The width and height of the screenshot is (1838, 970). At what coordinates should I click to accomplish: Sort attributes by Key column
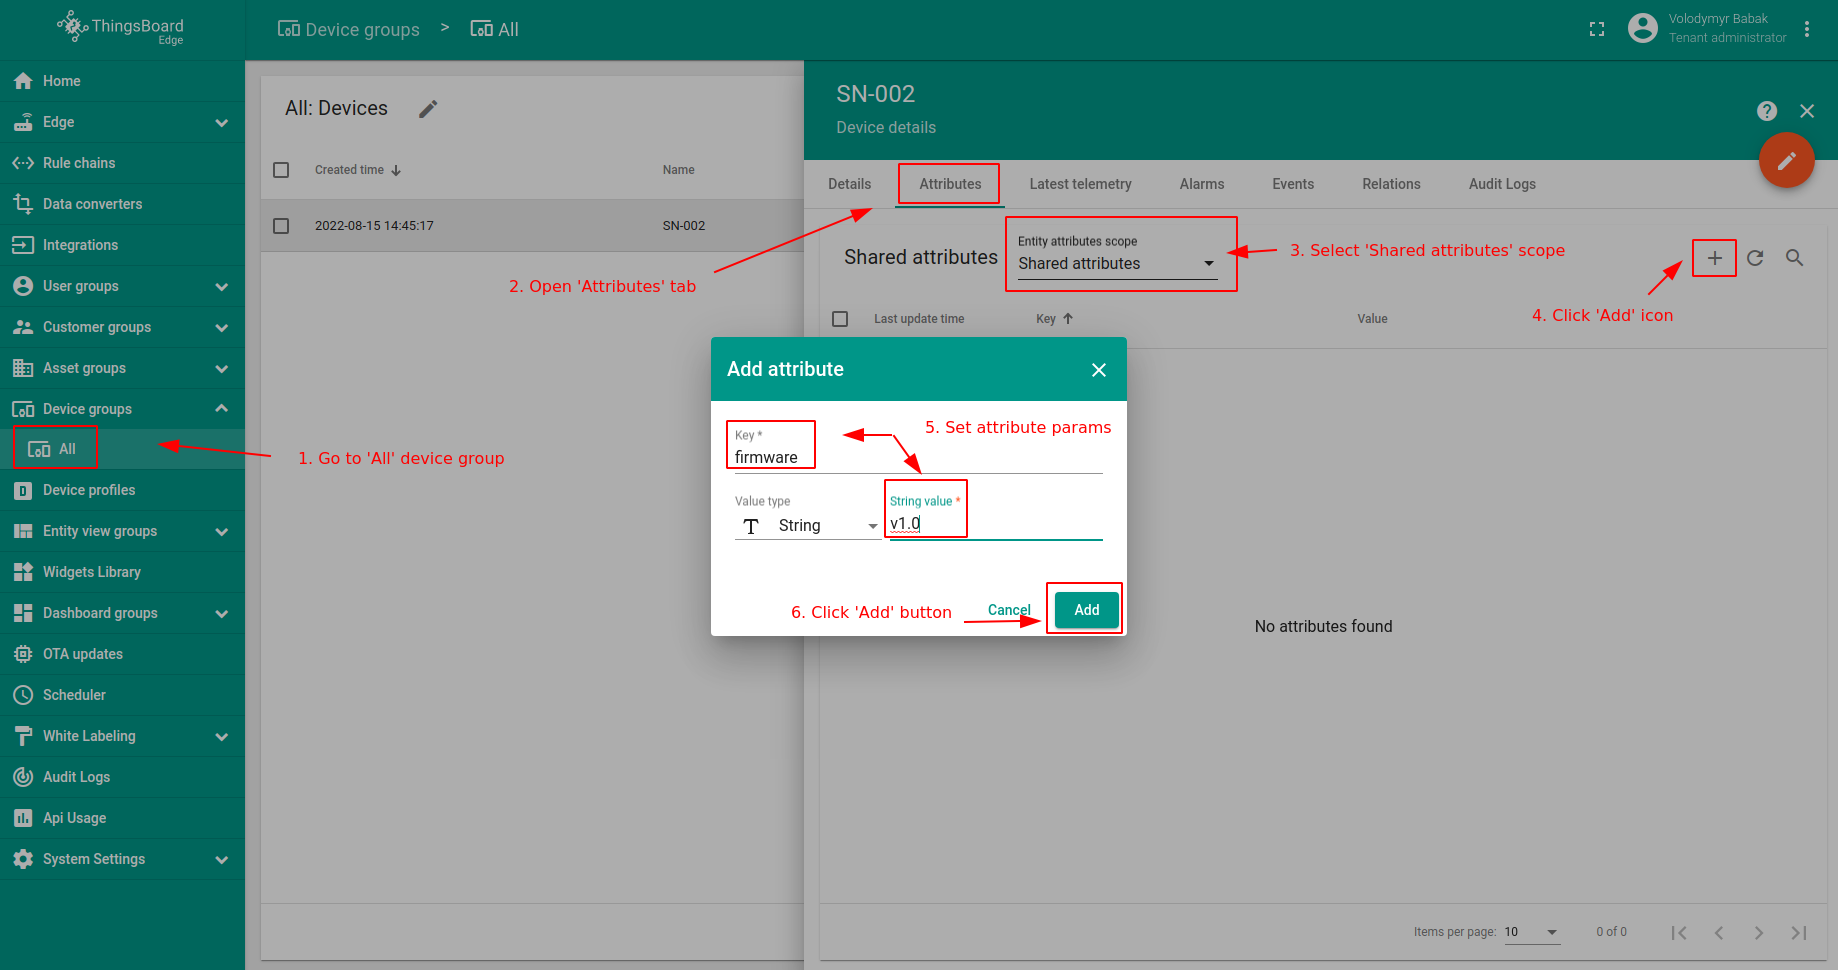(x=1055, y=319)
